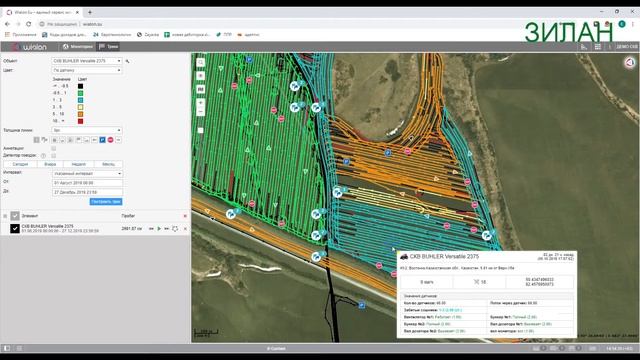Image resolution: width=640 pixels, height=360 pixels.
Task: Open the ДЕМО user menu
Action: pos(627,47)
